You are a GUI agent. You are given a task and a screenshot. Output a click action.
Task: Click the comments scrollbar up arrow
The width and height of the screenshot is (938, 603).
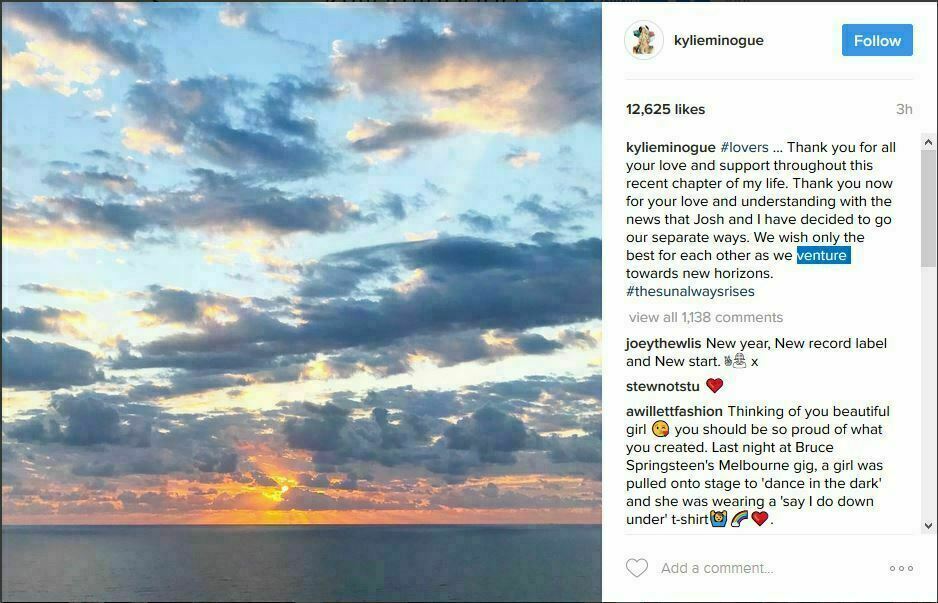pos(928,139)
